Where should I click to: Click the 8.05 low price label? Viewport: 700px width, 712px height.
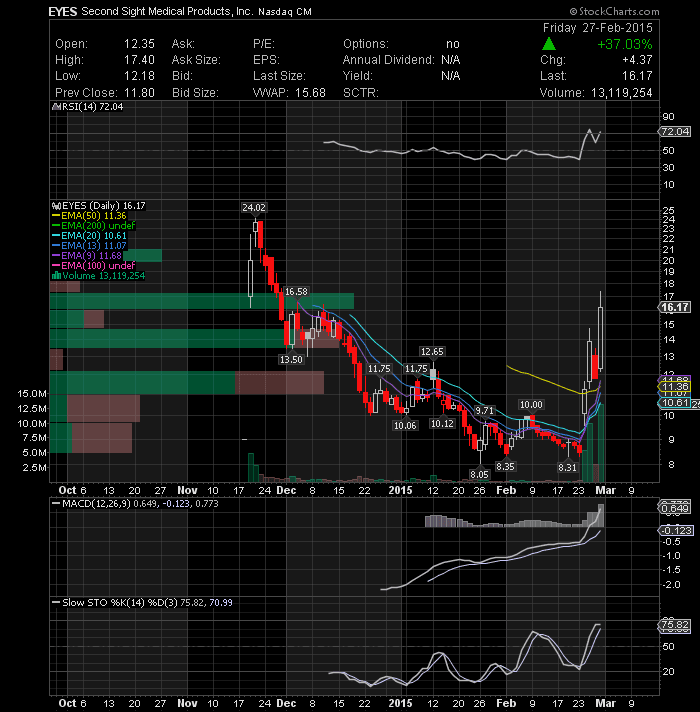pos(479,475)
